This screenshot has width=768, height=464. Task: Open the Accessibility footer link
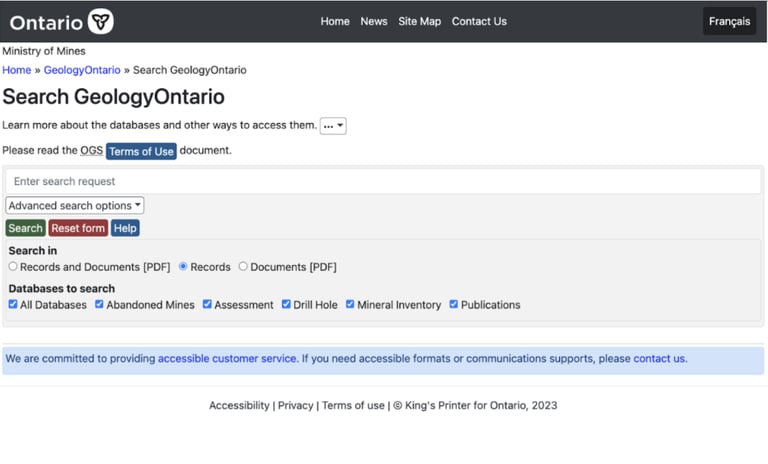click(x=239, y=406)
